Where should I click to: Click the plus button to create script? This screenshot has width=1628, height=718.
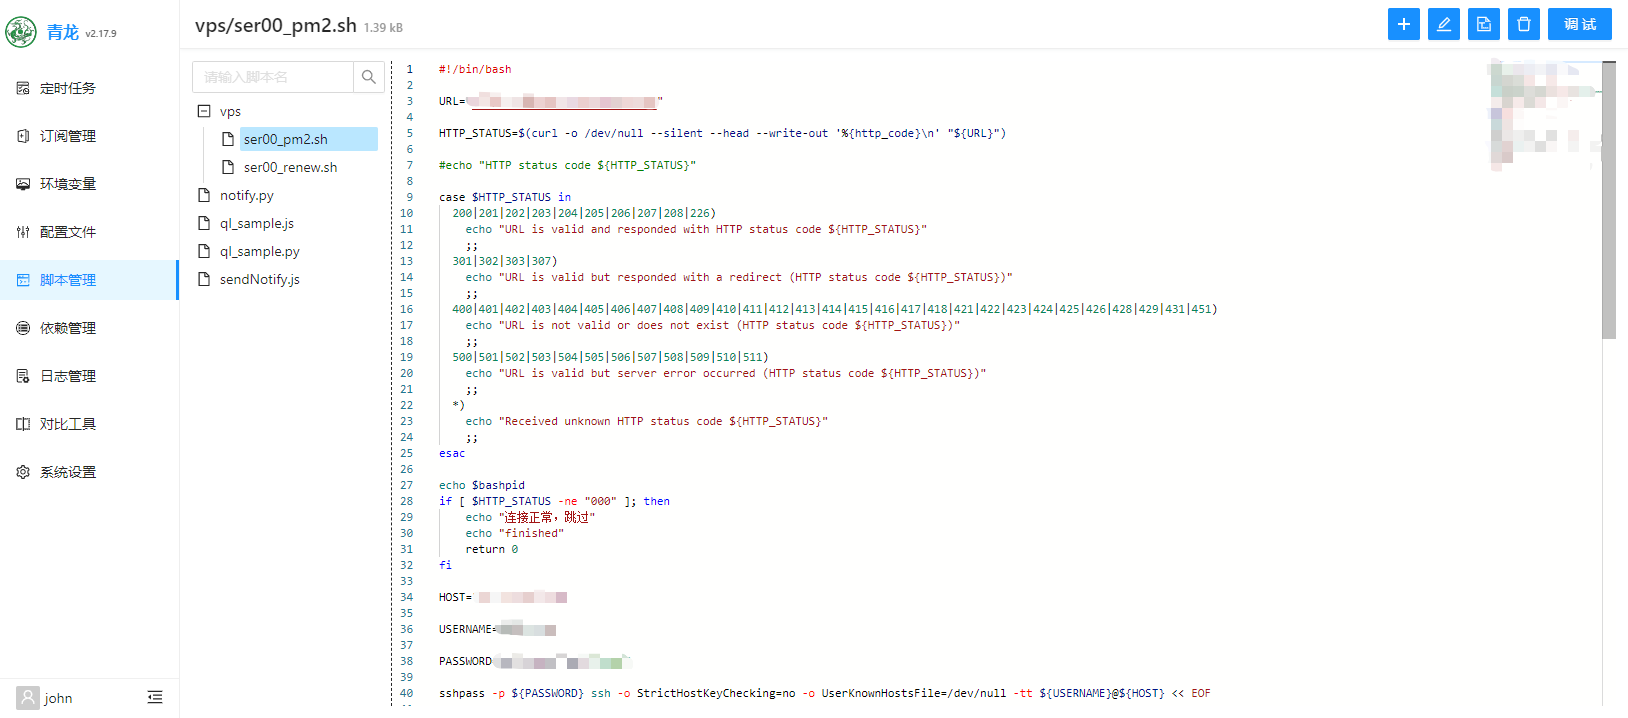[1403, 24]
